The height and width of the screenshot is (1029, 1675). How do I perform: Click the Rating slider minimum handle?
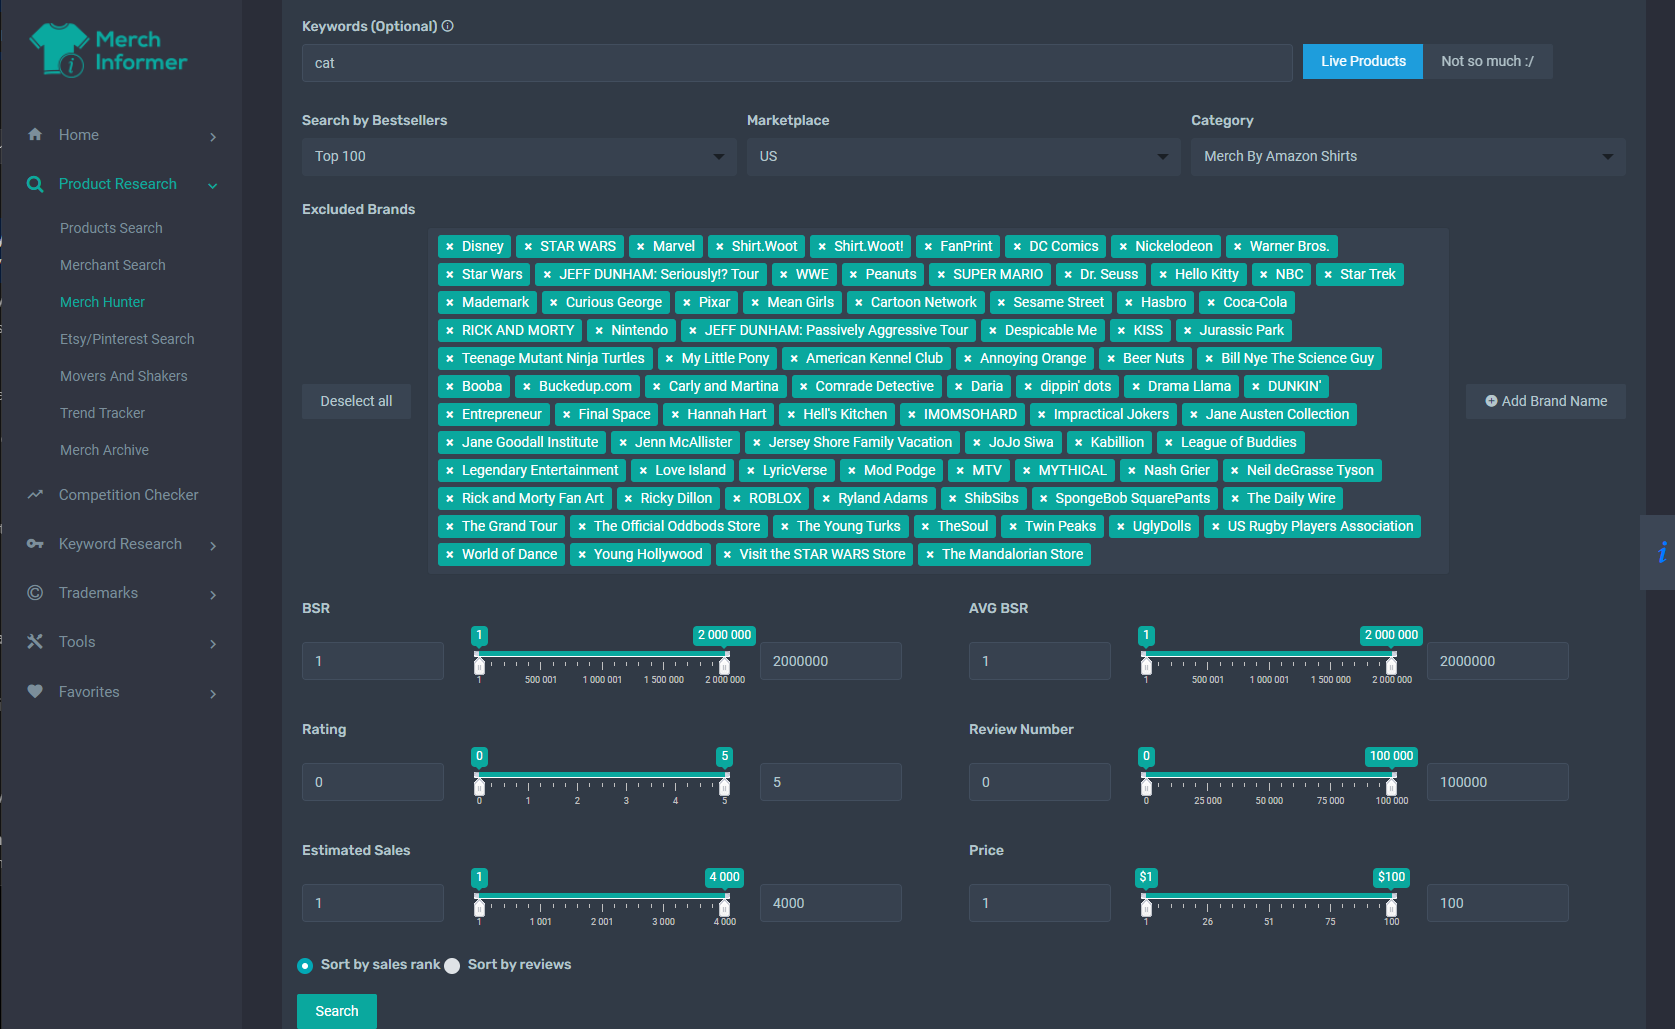pyautogui.click(x=479, y=785)
